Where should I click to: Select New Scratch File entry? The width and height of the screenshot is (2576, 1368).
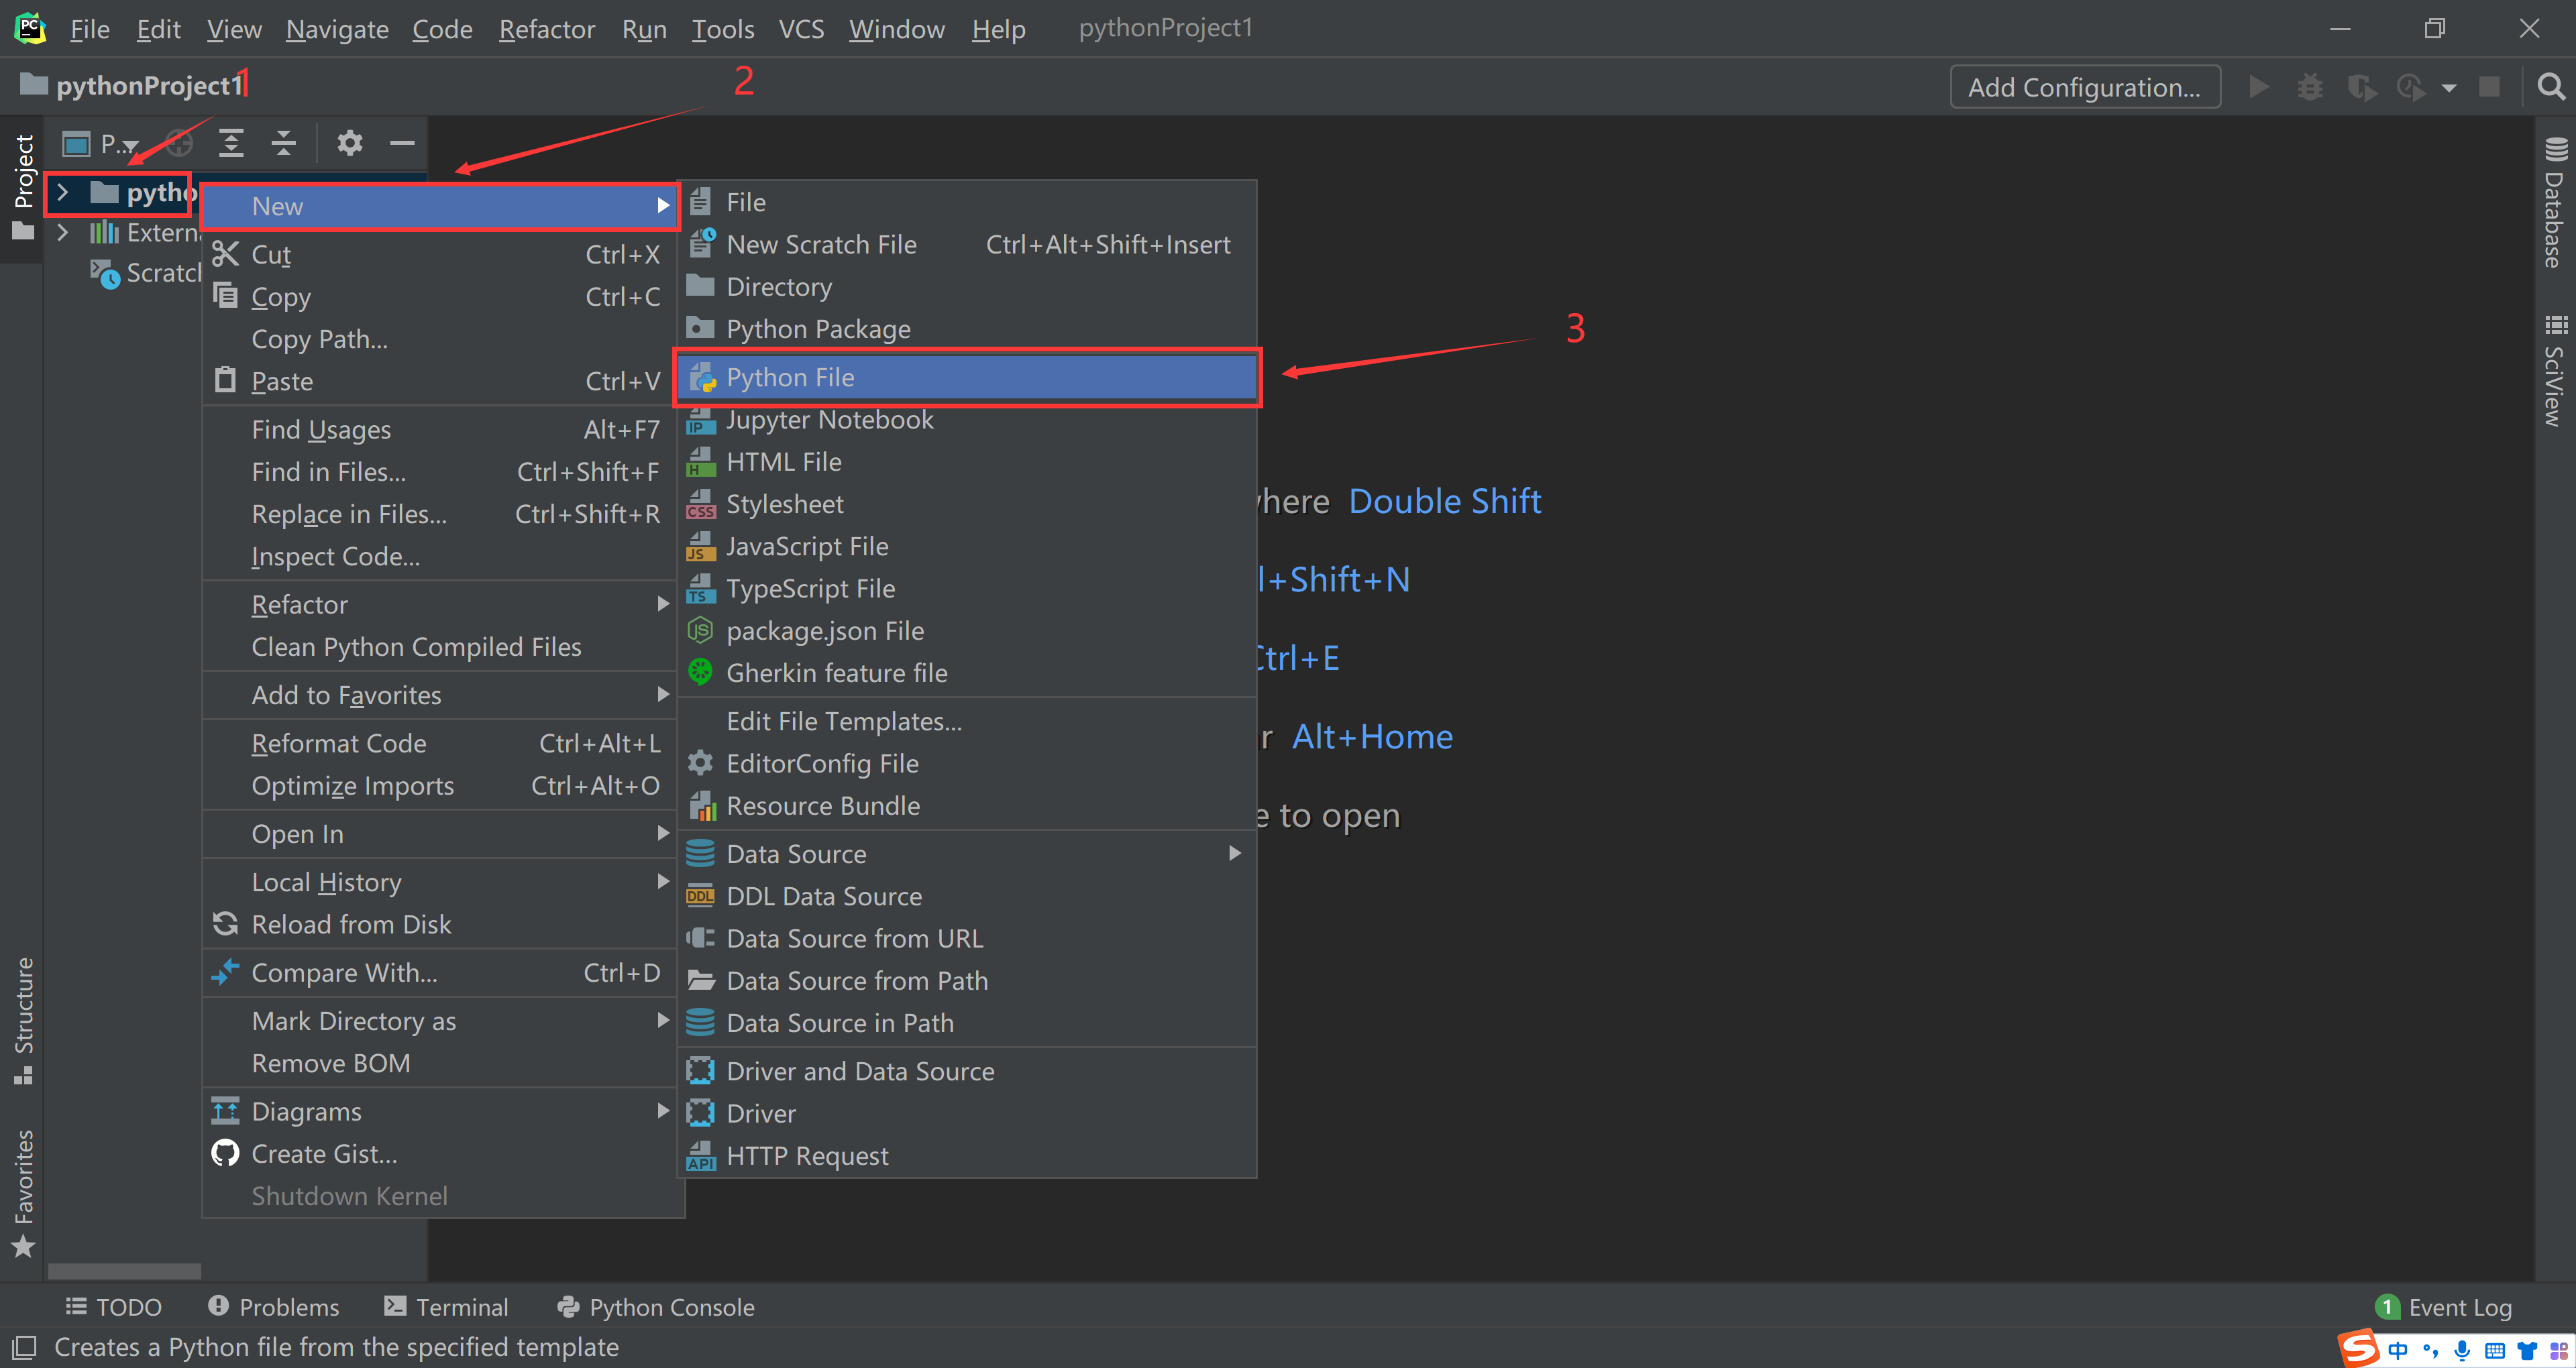pos(966,245)
